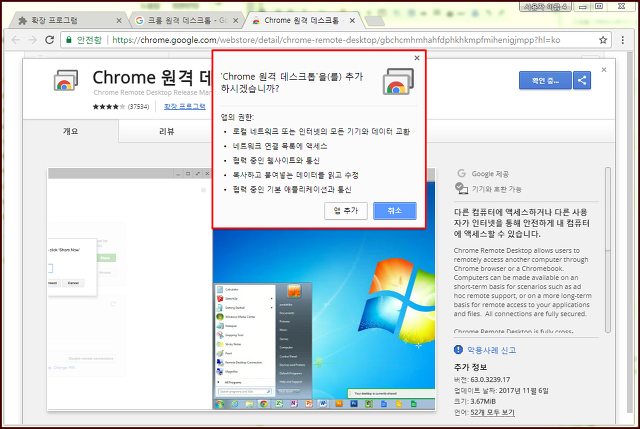Open a new tab button
The height and width of the screenshot is (429, 640).
coord(374,21)
